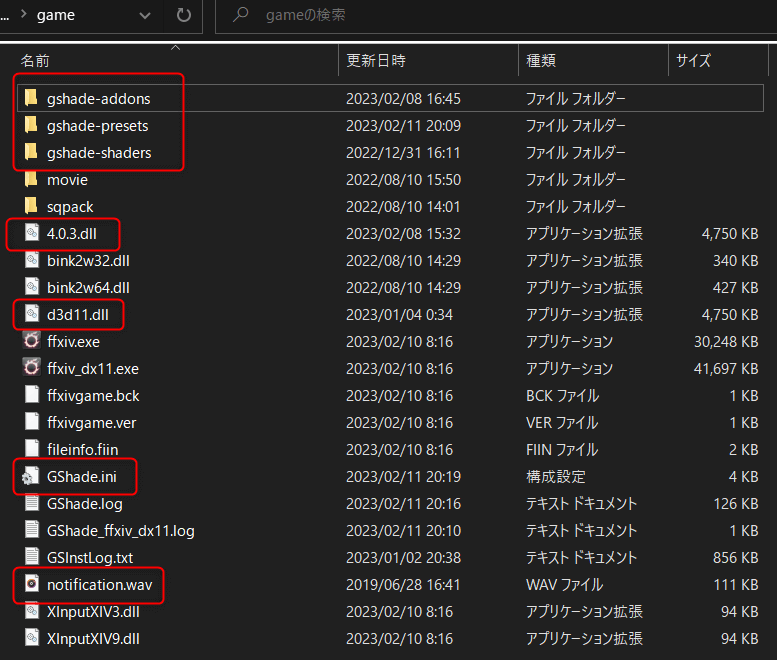The height and width of the screenshot is (660, 777).
Task: Click the sqpack folder icon
Action: 31,206
